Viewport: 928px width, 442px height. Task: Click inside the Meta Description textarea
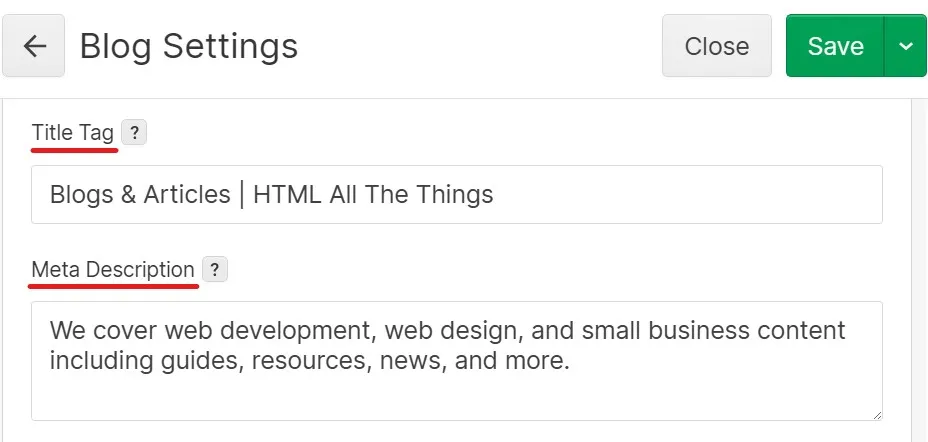(456, 390)
